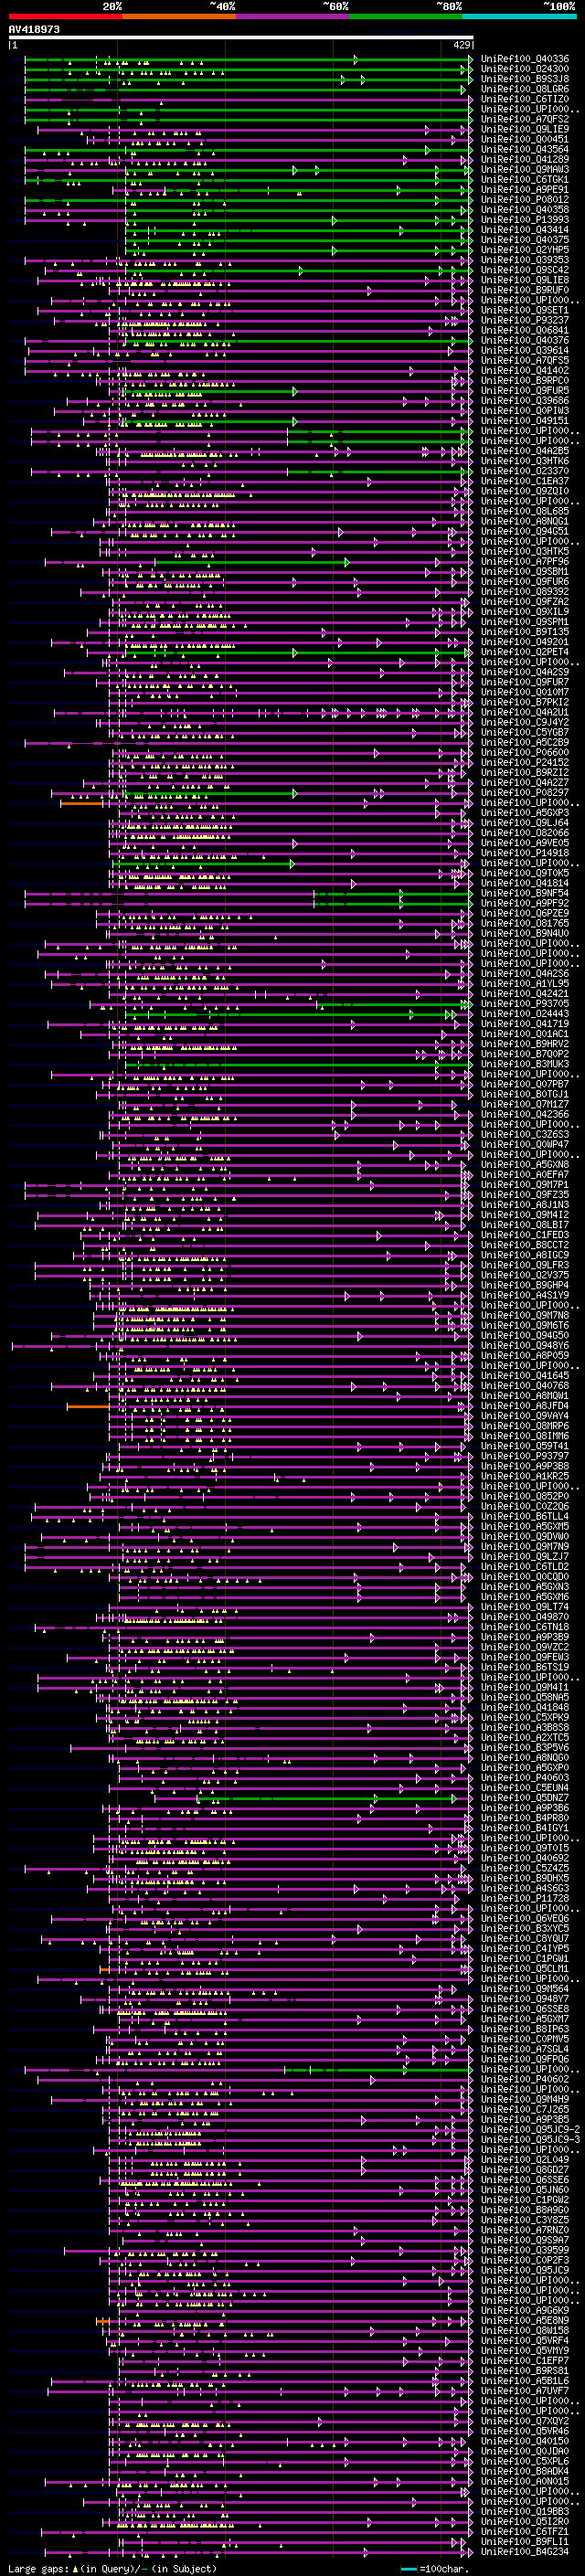This screenshot has height=2576, width=585.
Task: Click label UniRef100_C5YGB7
Action: point(525,732)
